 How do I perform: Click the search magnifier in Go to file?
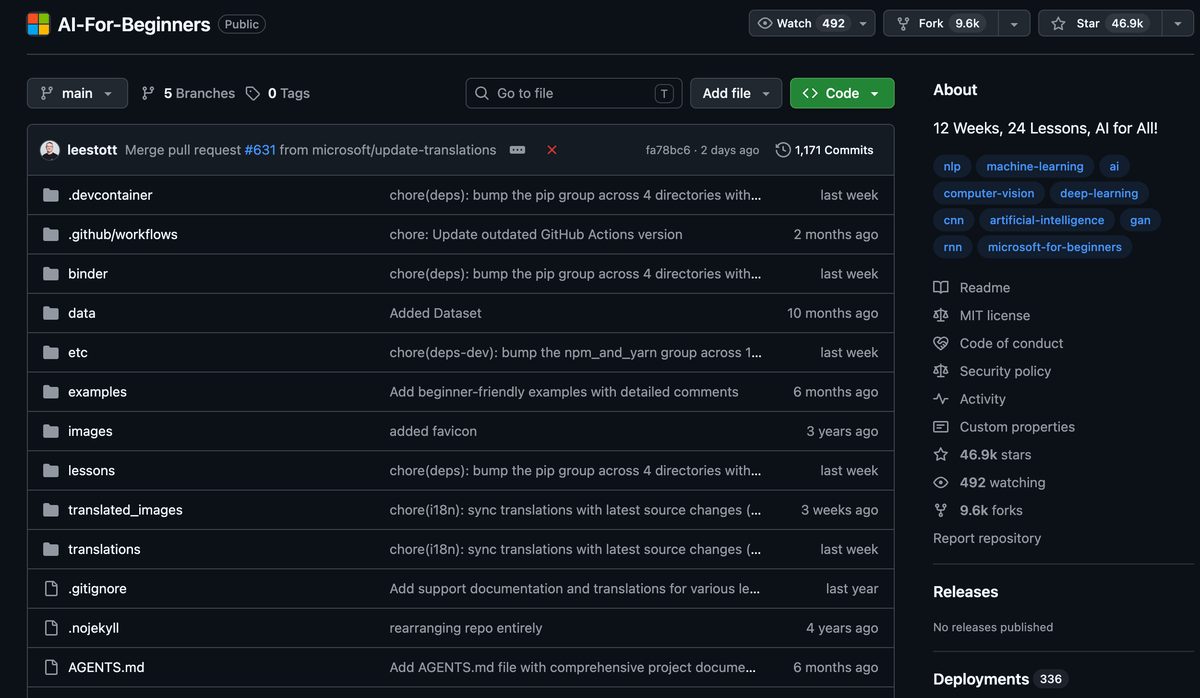coord(482,93)
